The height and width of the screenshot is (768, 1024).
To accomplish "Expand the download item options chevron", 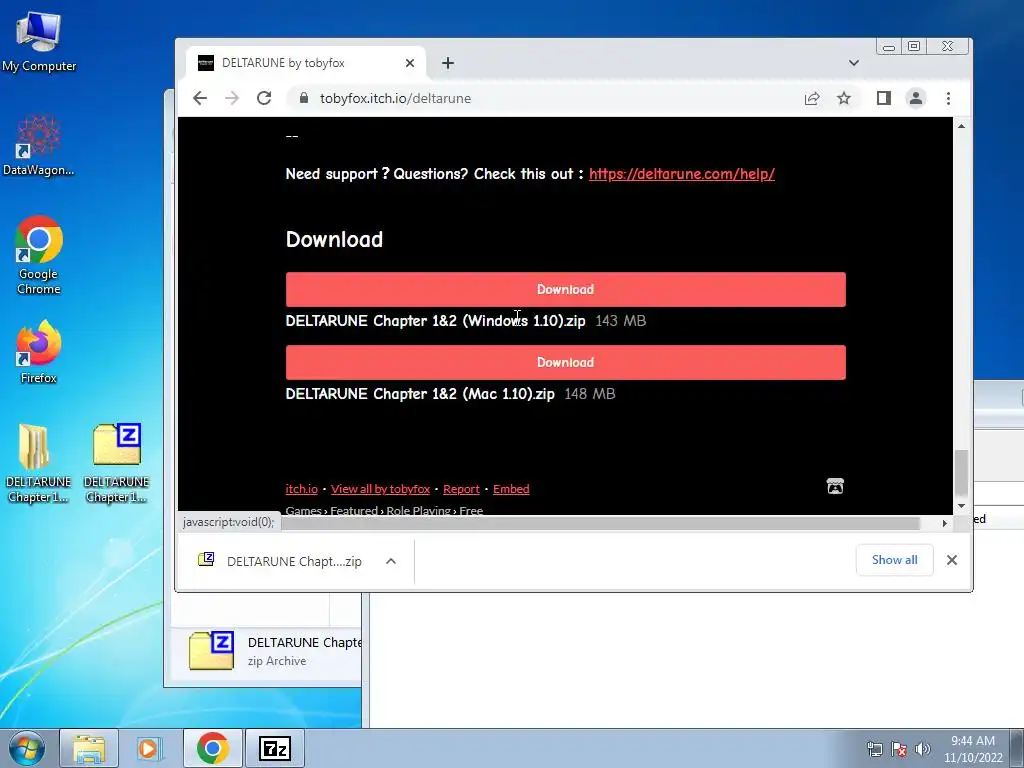I will (391, 561).
